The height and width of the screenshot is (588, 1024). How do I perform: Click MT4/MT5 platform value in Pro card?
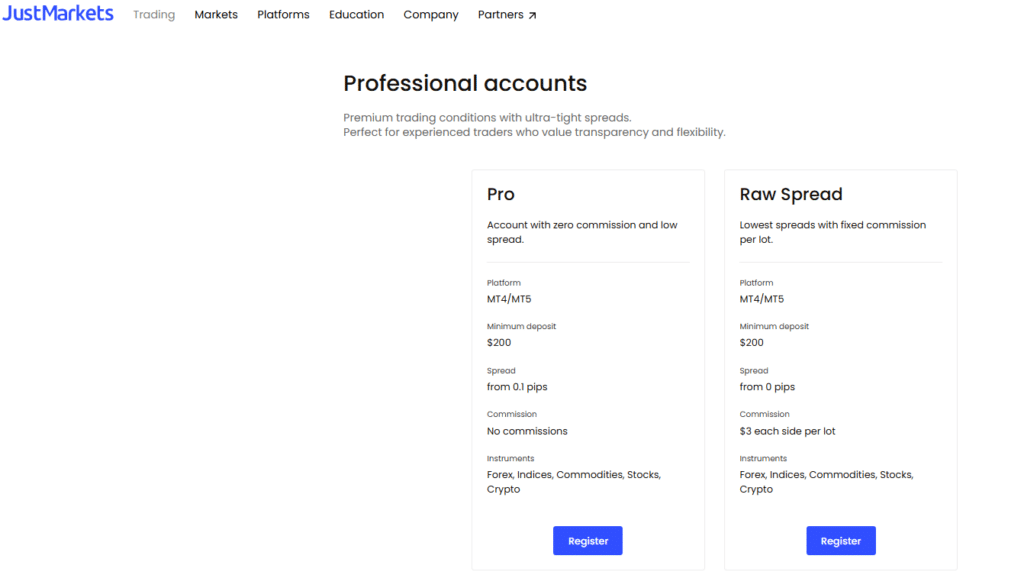point(509,299)
